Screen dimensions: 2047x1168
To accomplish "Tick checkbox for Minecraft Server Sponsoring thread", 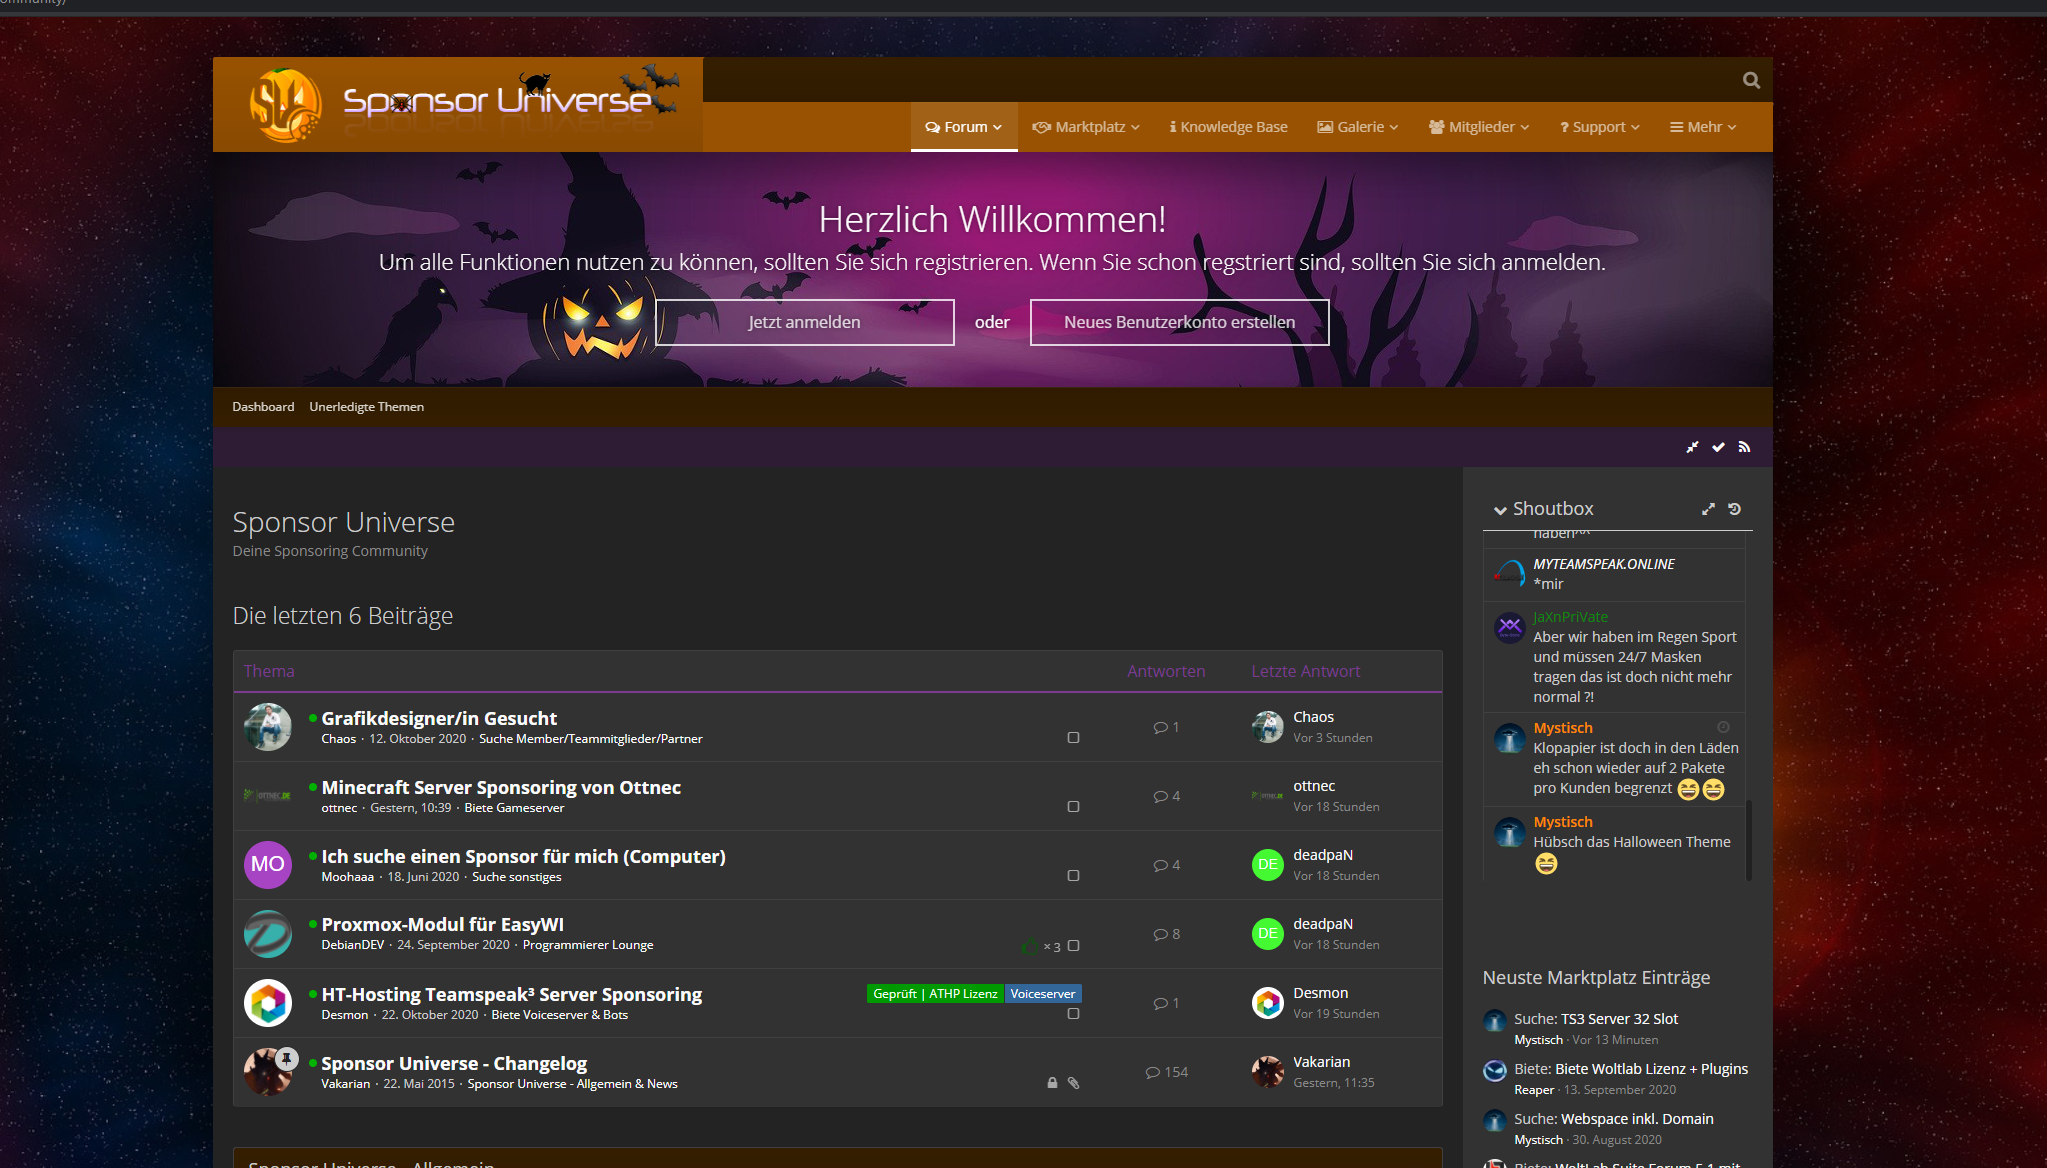I will (x=1073, y=807).
